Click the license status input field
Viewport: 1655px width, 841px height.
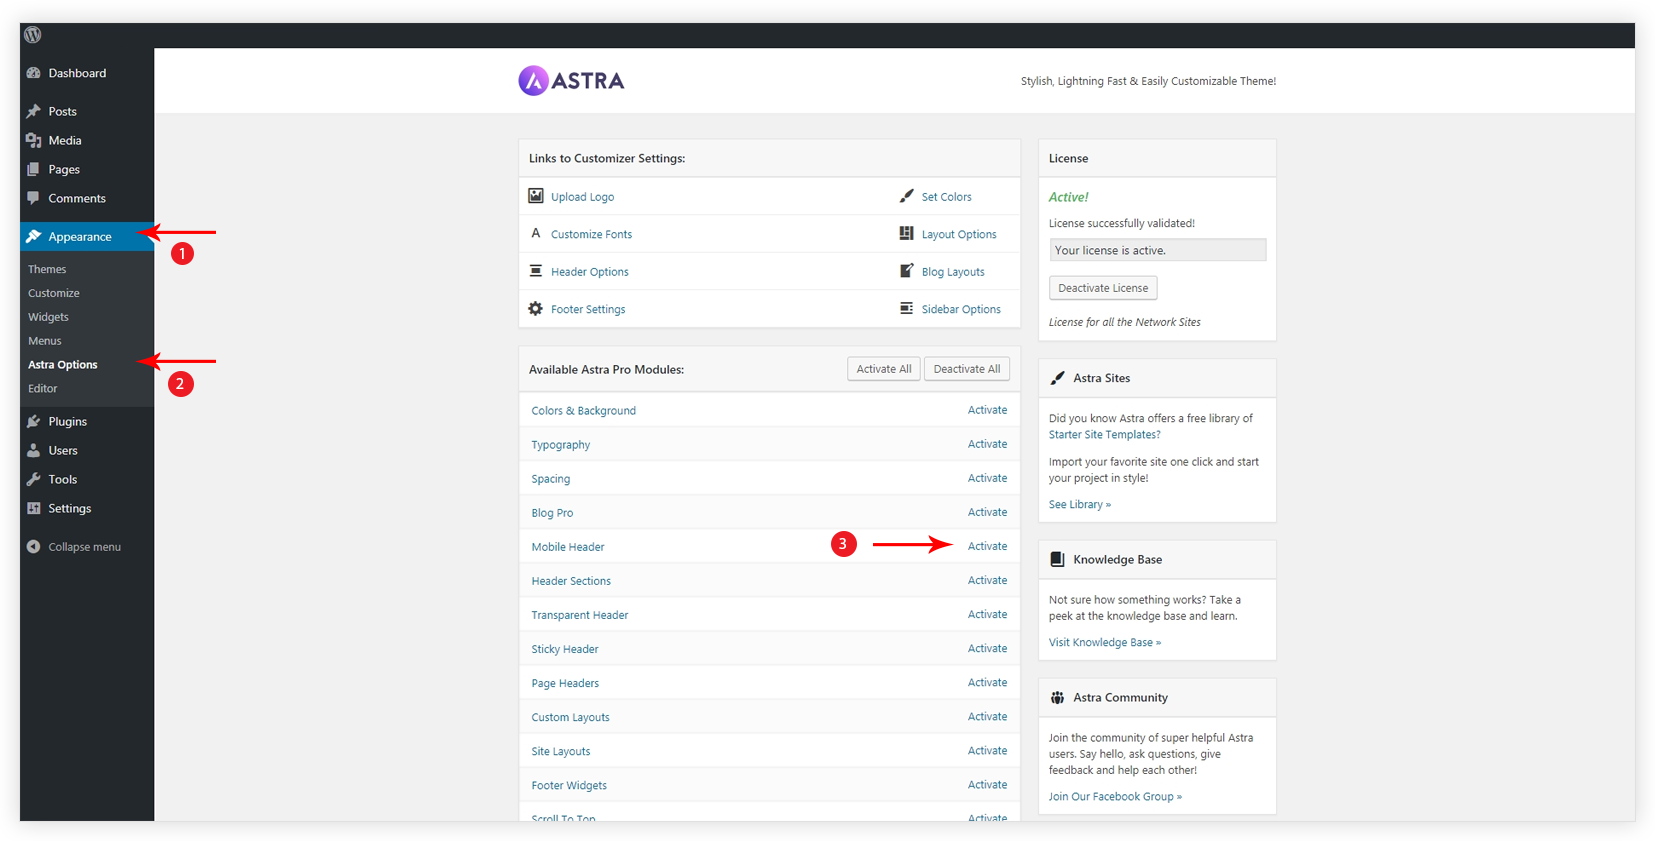pos(1158,250)
